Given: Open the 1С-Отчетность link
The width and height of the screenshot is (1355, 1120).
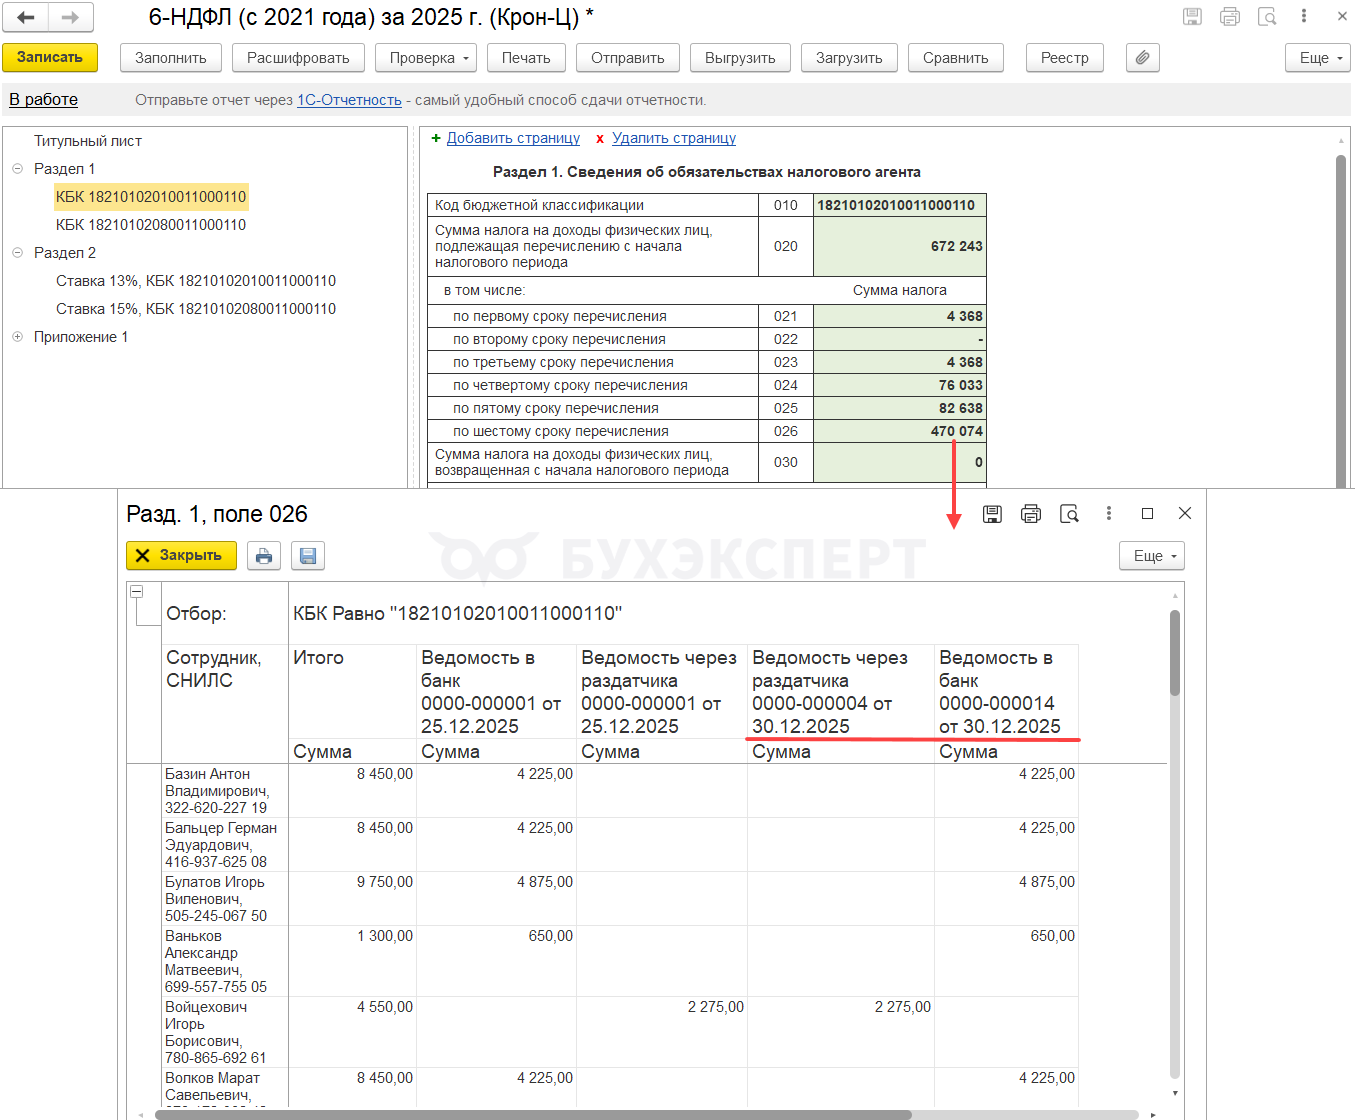Looking at the screenshot, I should coord(349,100).
